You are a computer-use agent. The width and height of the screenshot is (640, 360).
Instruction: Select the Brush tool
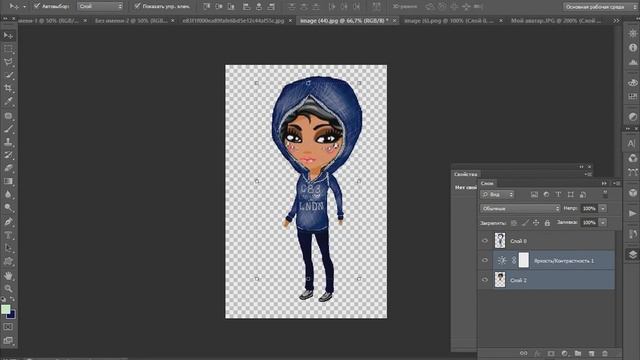(8, 129)
